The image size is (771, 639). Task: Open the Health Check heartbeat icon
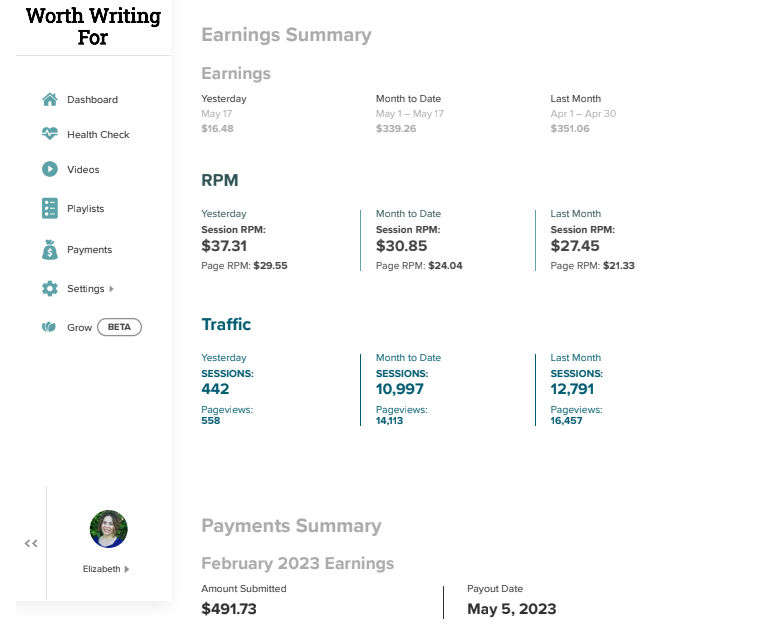point(50,134)
